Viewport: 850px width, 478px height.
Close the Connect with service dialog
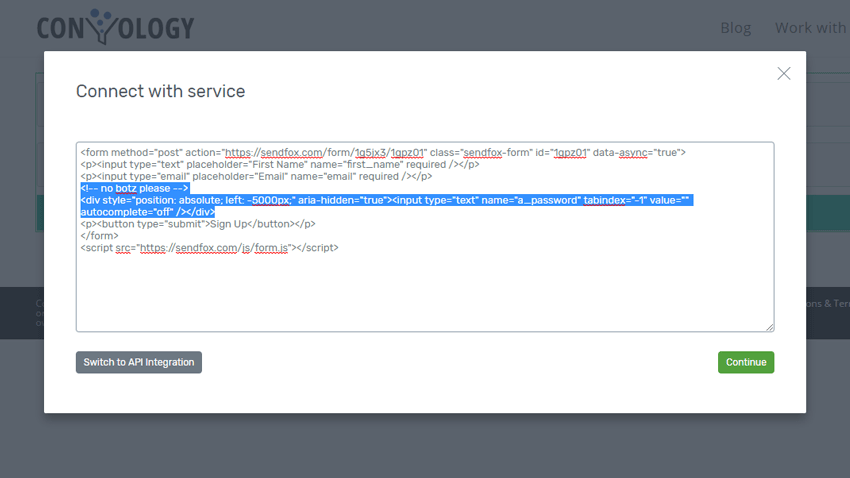tap(783, 73)
